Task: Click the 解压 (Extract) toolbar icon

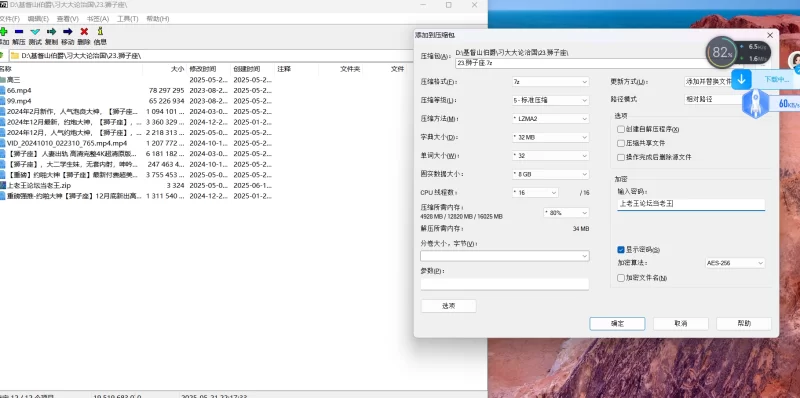Action: [x=19, y=32]
